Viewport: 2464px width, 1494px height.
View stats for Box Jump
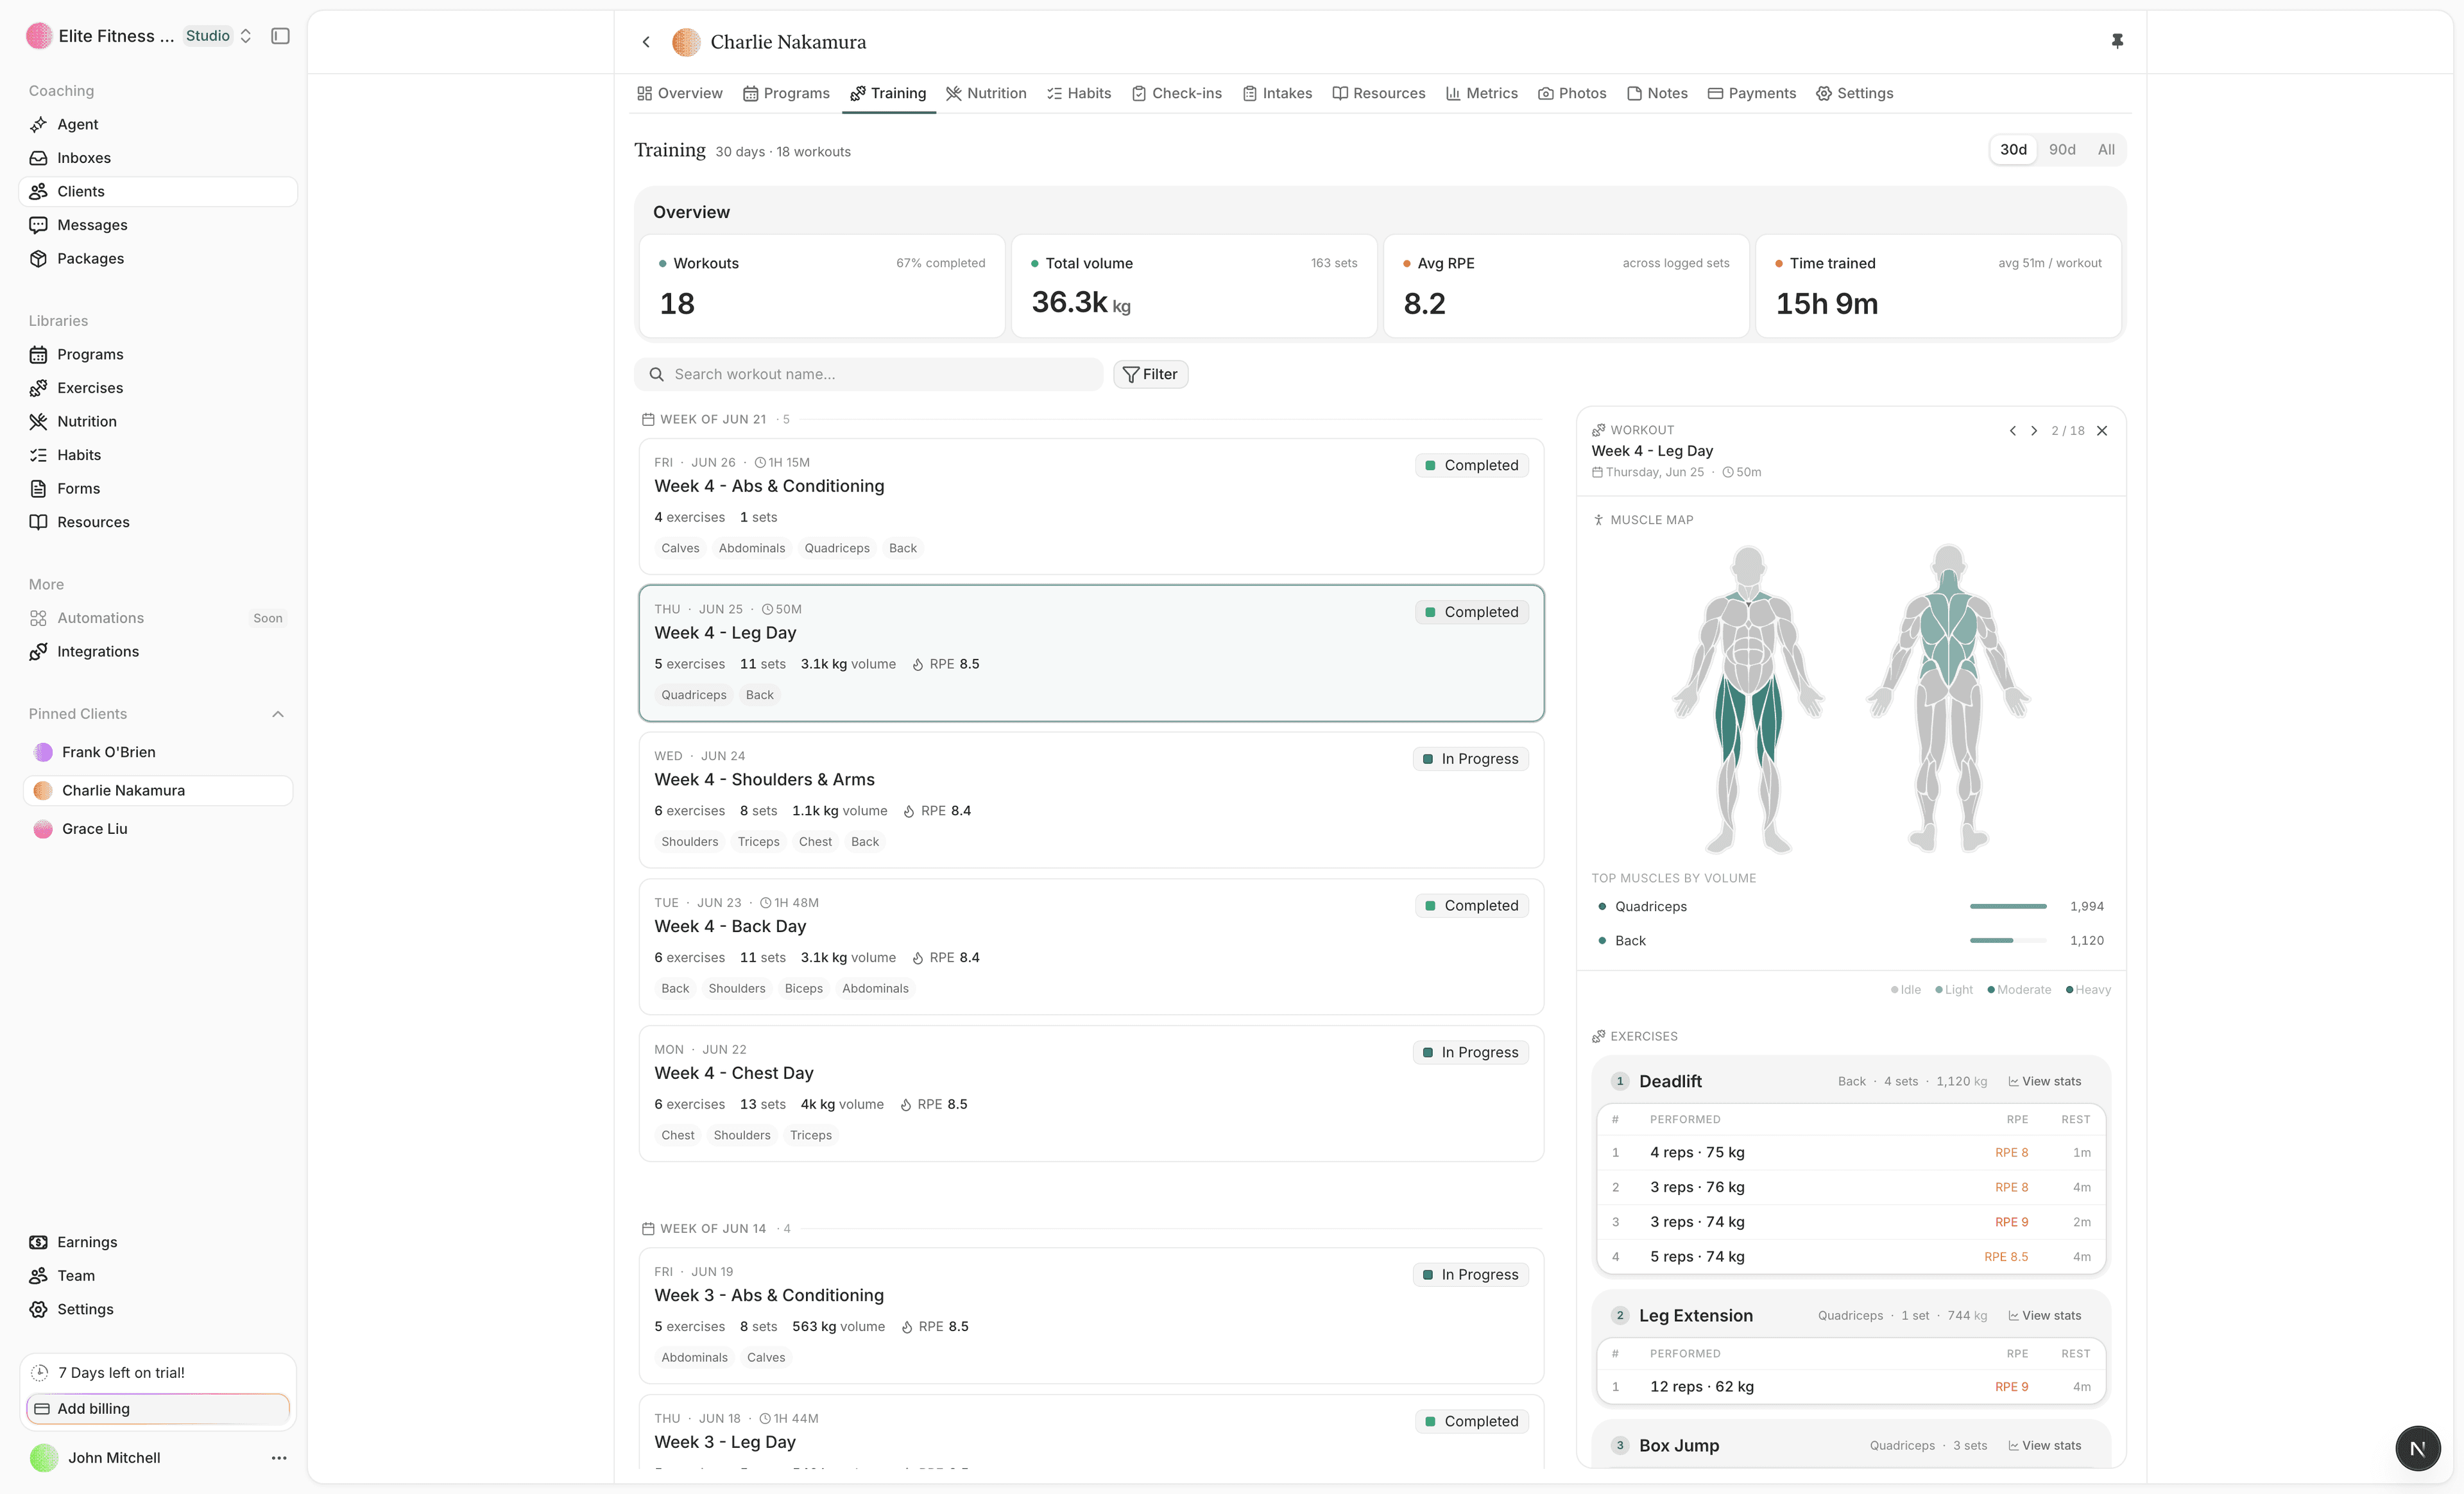point(2044,1445)
